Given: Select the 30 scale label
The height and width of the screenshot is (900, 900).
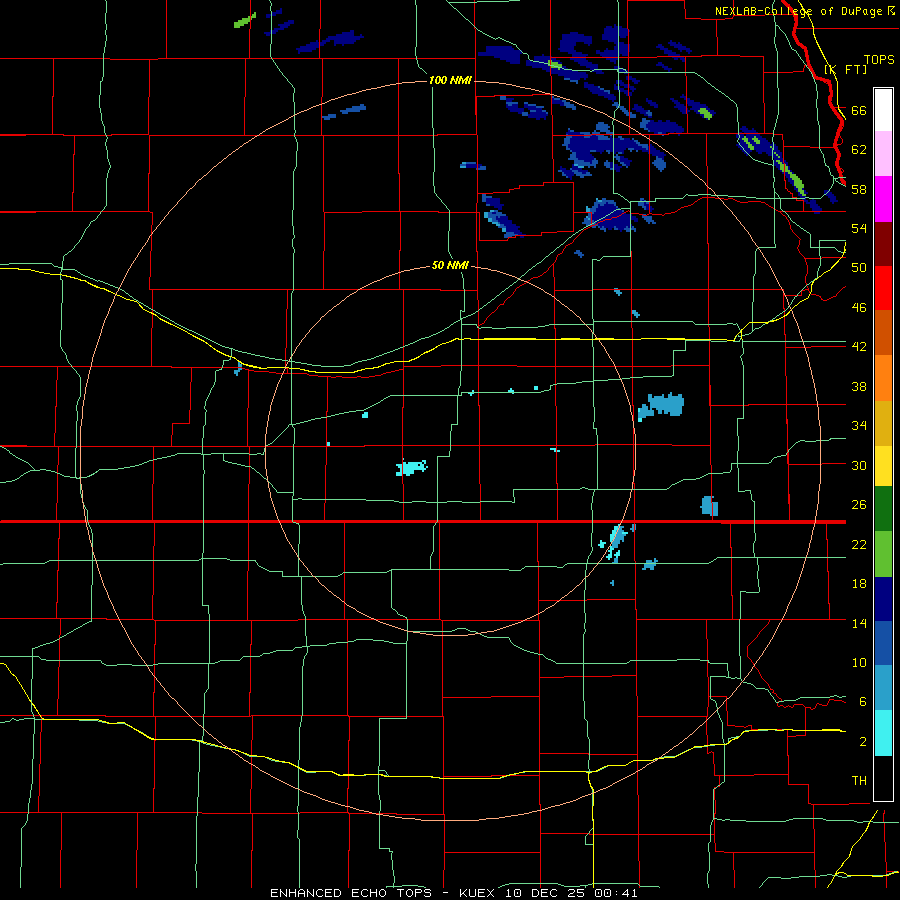Looking at the screenshot, I should pos(859,465).
